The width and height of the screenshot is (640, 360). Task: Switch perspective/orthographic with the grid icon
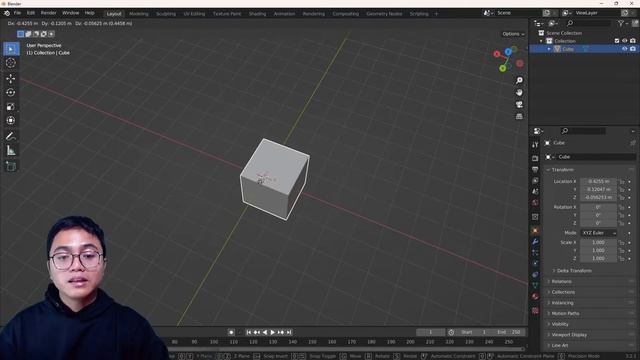click(519, 116)
